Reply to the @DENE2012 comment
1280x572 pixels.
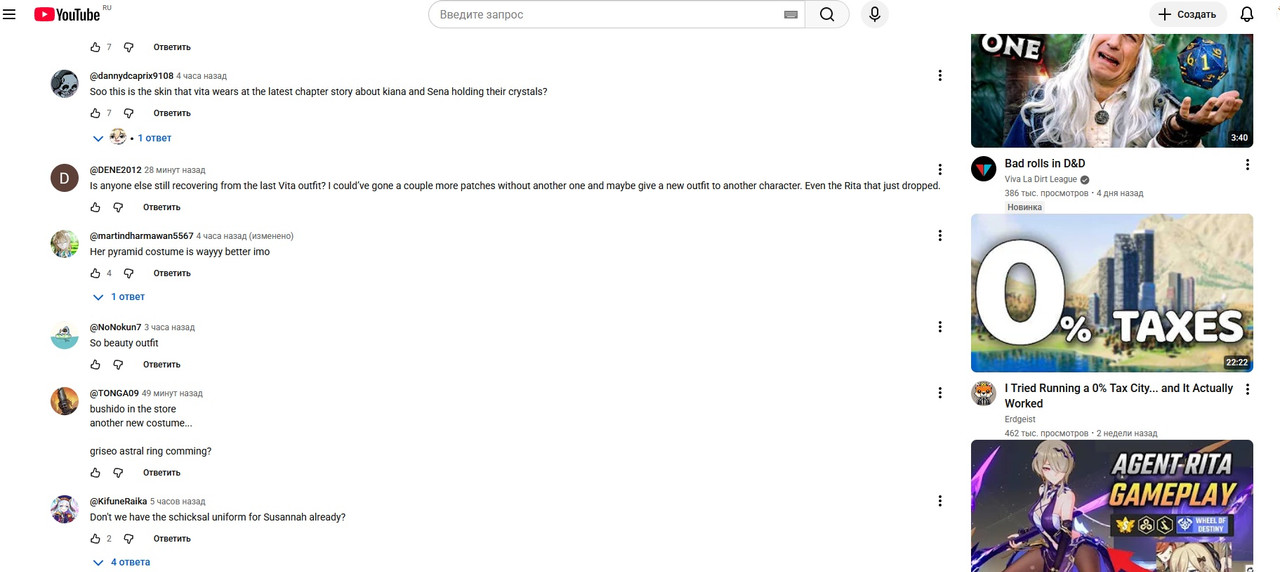click(162, 207)
